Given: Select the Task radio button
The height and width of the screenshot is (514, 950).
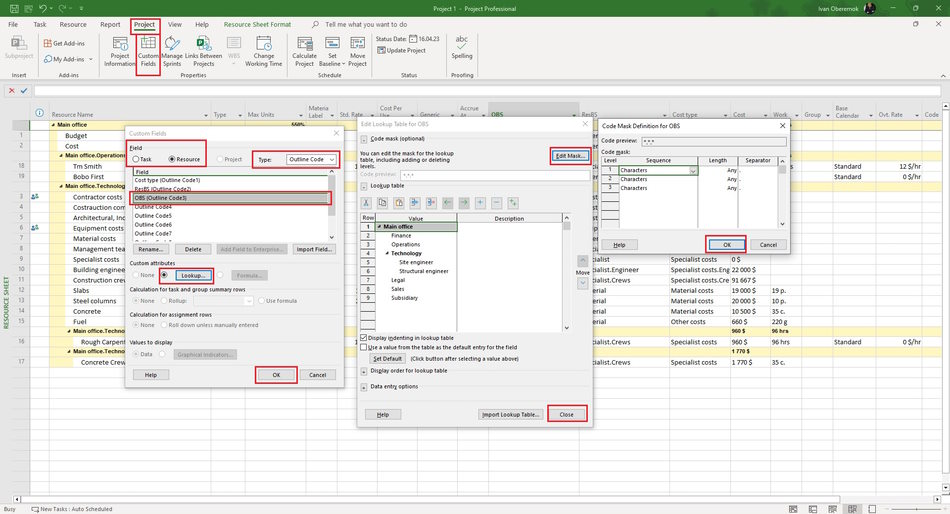Looking at the screenshot, I should click(136, 159).
